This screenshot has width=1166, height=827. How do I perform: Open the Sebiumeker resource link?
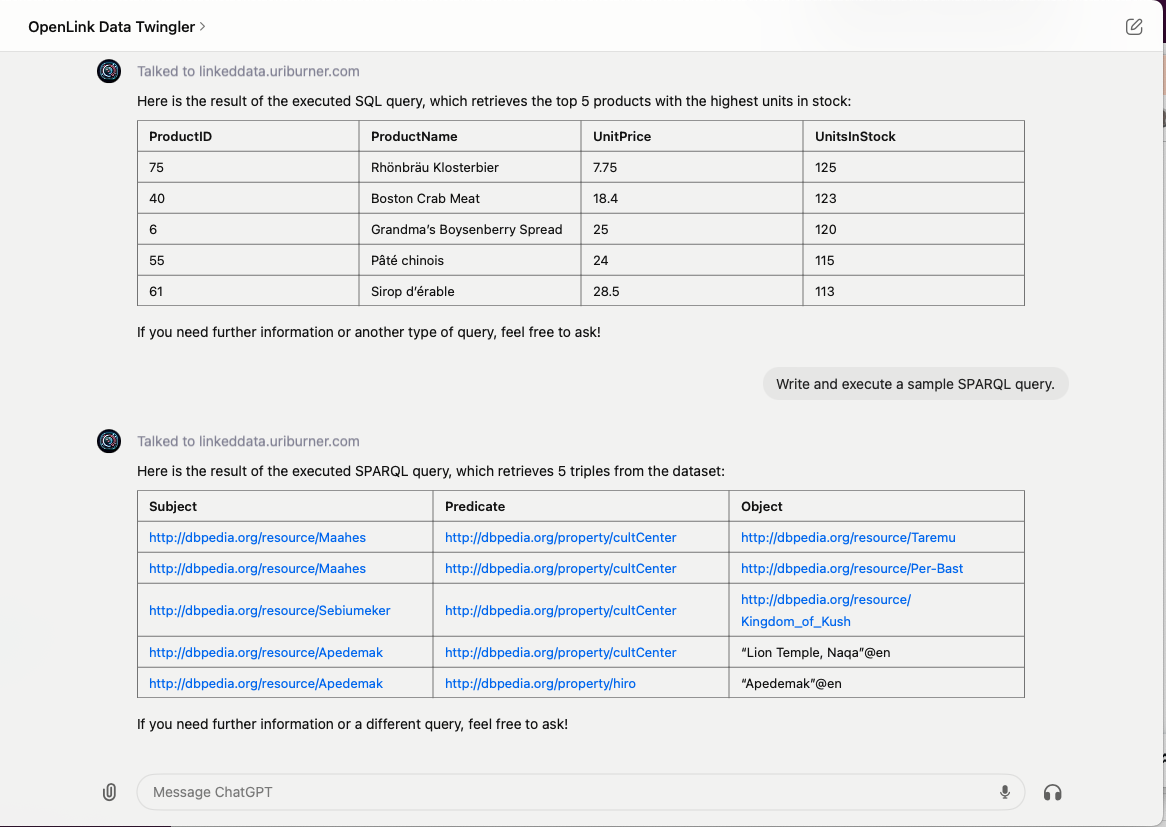[269, 610]
